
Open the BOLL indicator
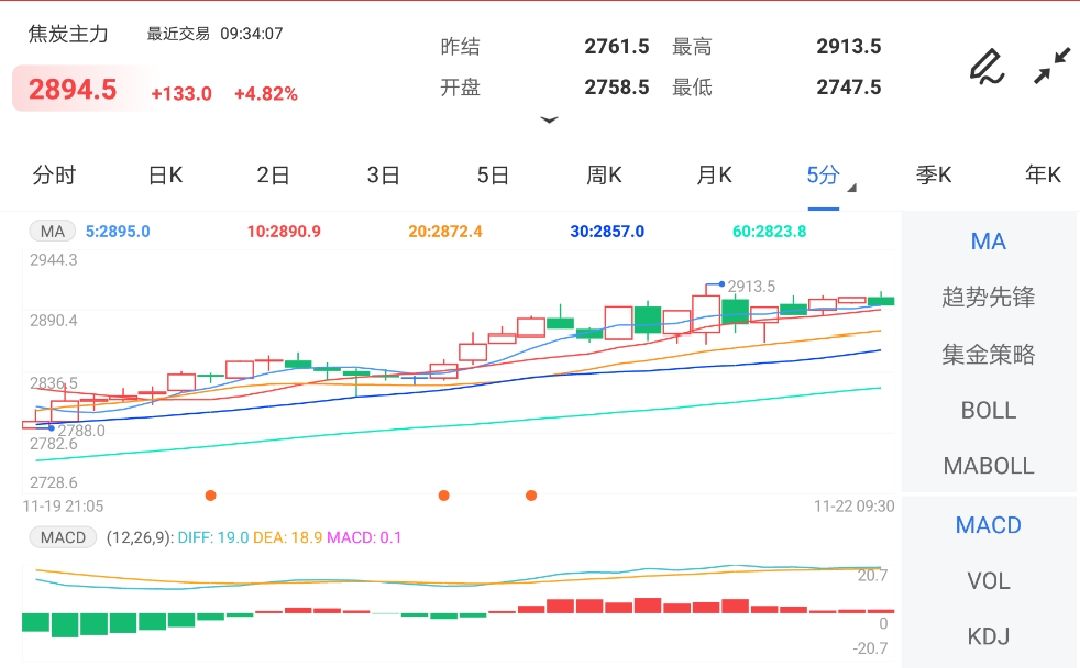pyautogui.click(x=988, y=410)
